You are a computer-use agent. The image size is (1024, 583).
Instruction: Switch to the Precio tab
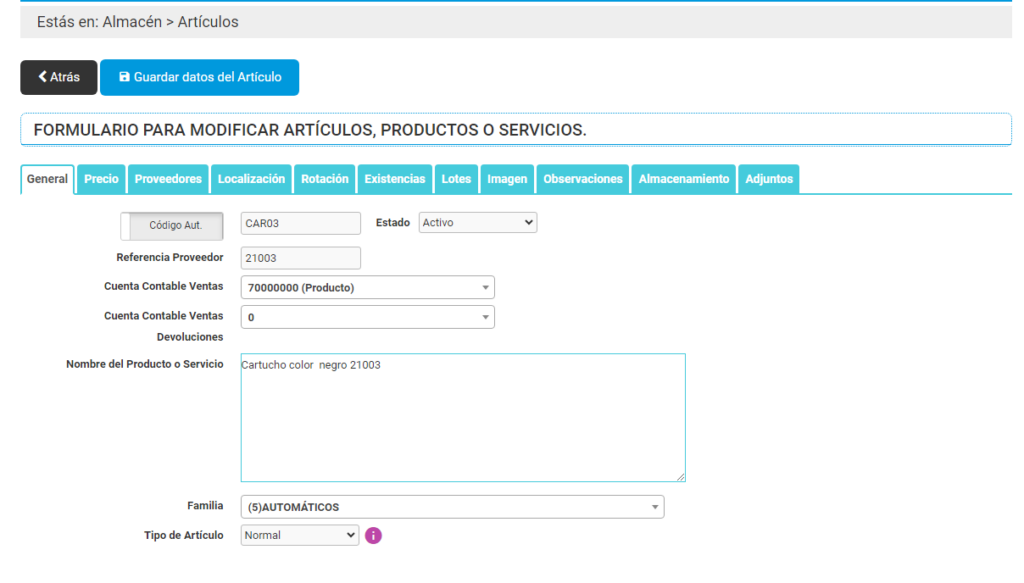[101, 179]
